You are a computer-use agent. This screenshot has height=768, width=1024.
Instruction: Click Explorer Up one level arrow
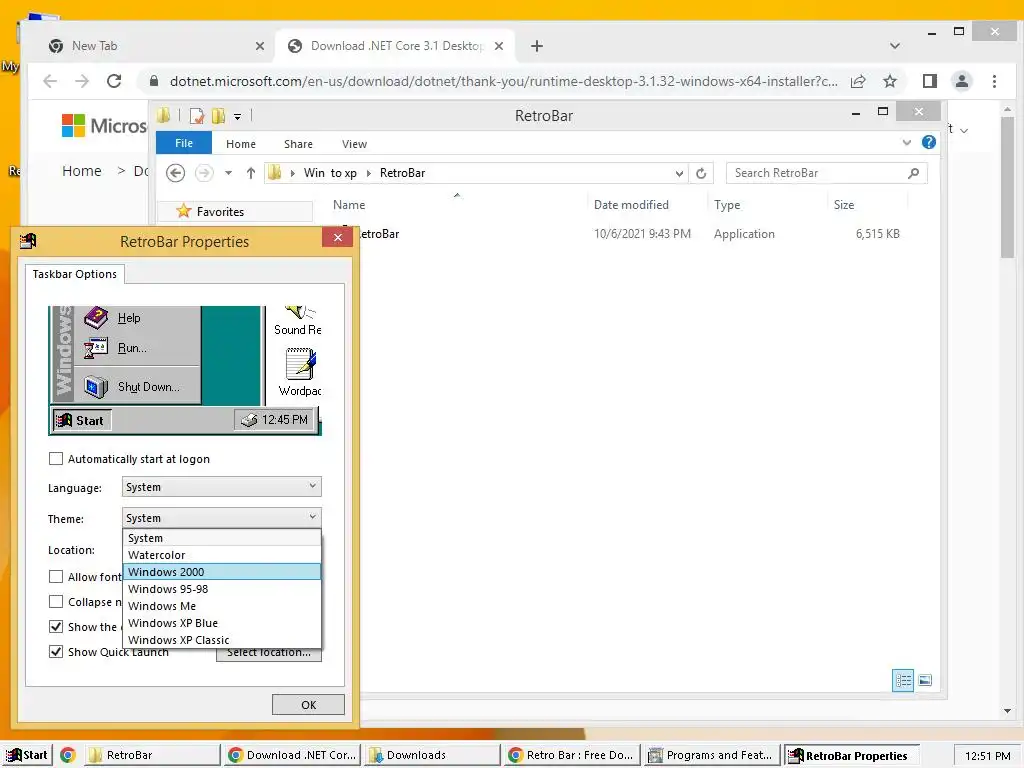click(251, 173)
